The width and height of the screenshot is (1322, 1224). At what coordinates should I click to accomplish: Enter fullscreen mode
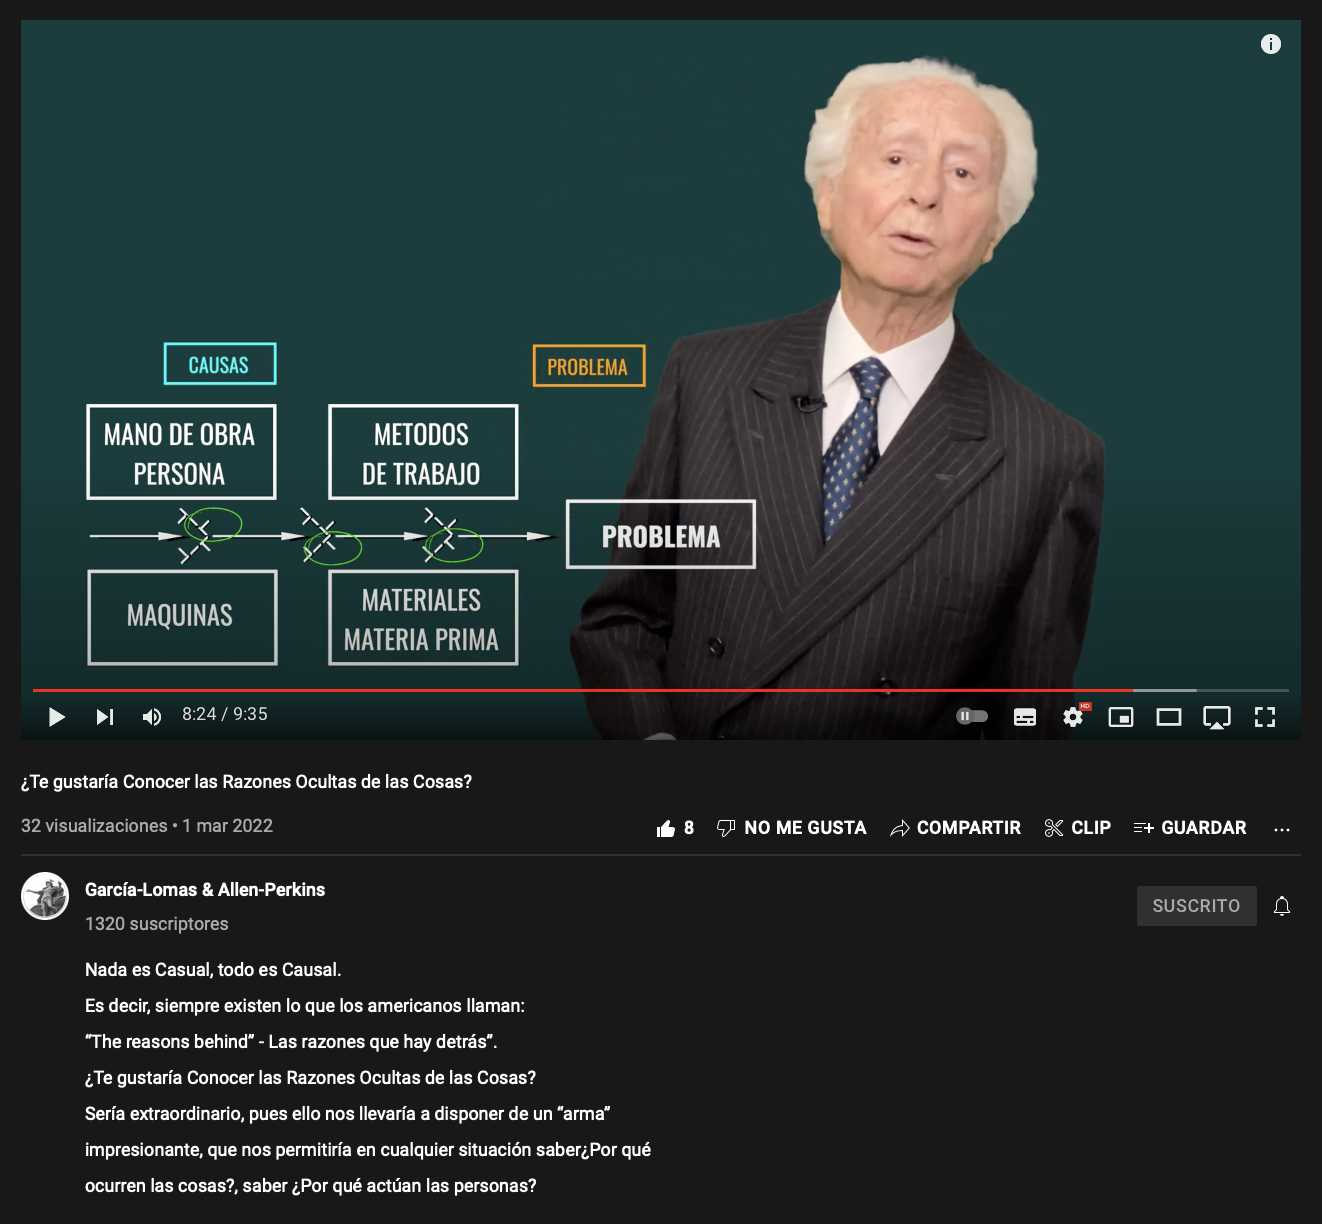pyautogui.click(x=1265, y=717)
